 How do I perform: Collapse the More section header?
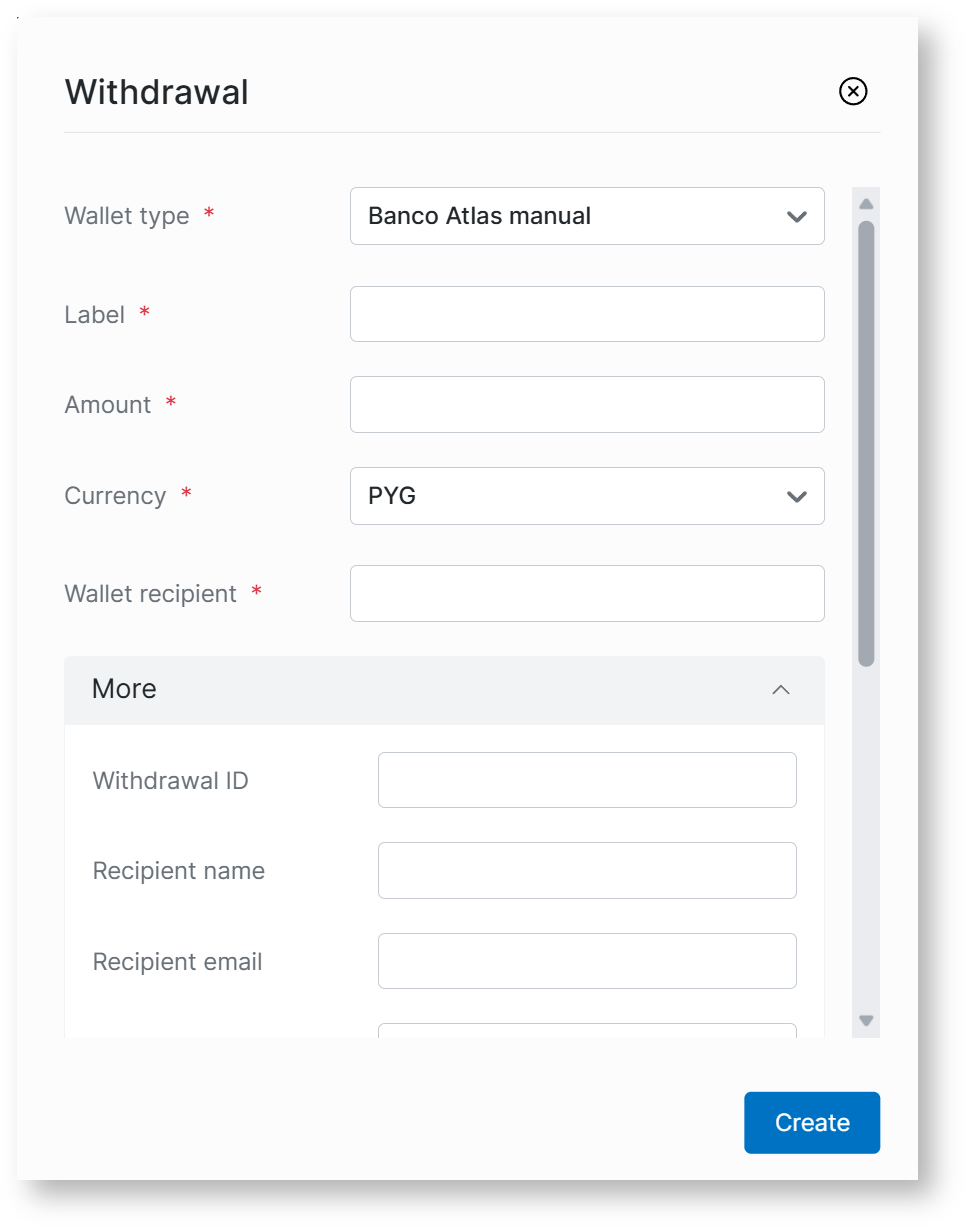click(x=444, y=690)
